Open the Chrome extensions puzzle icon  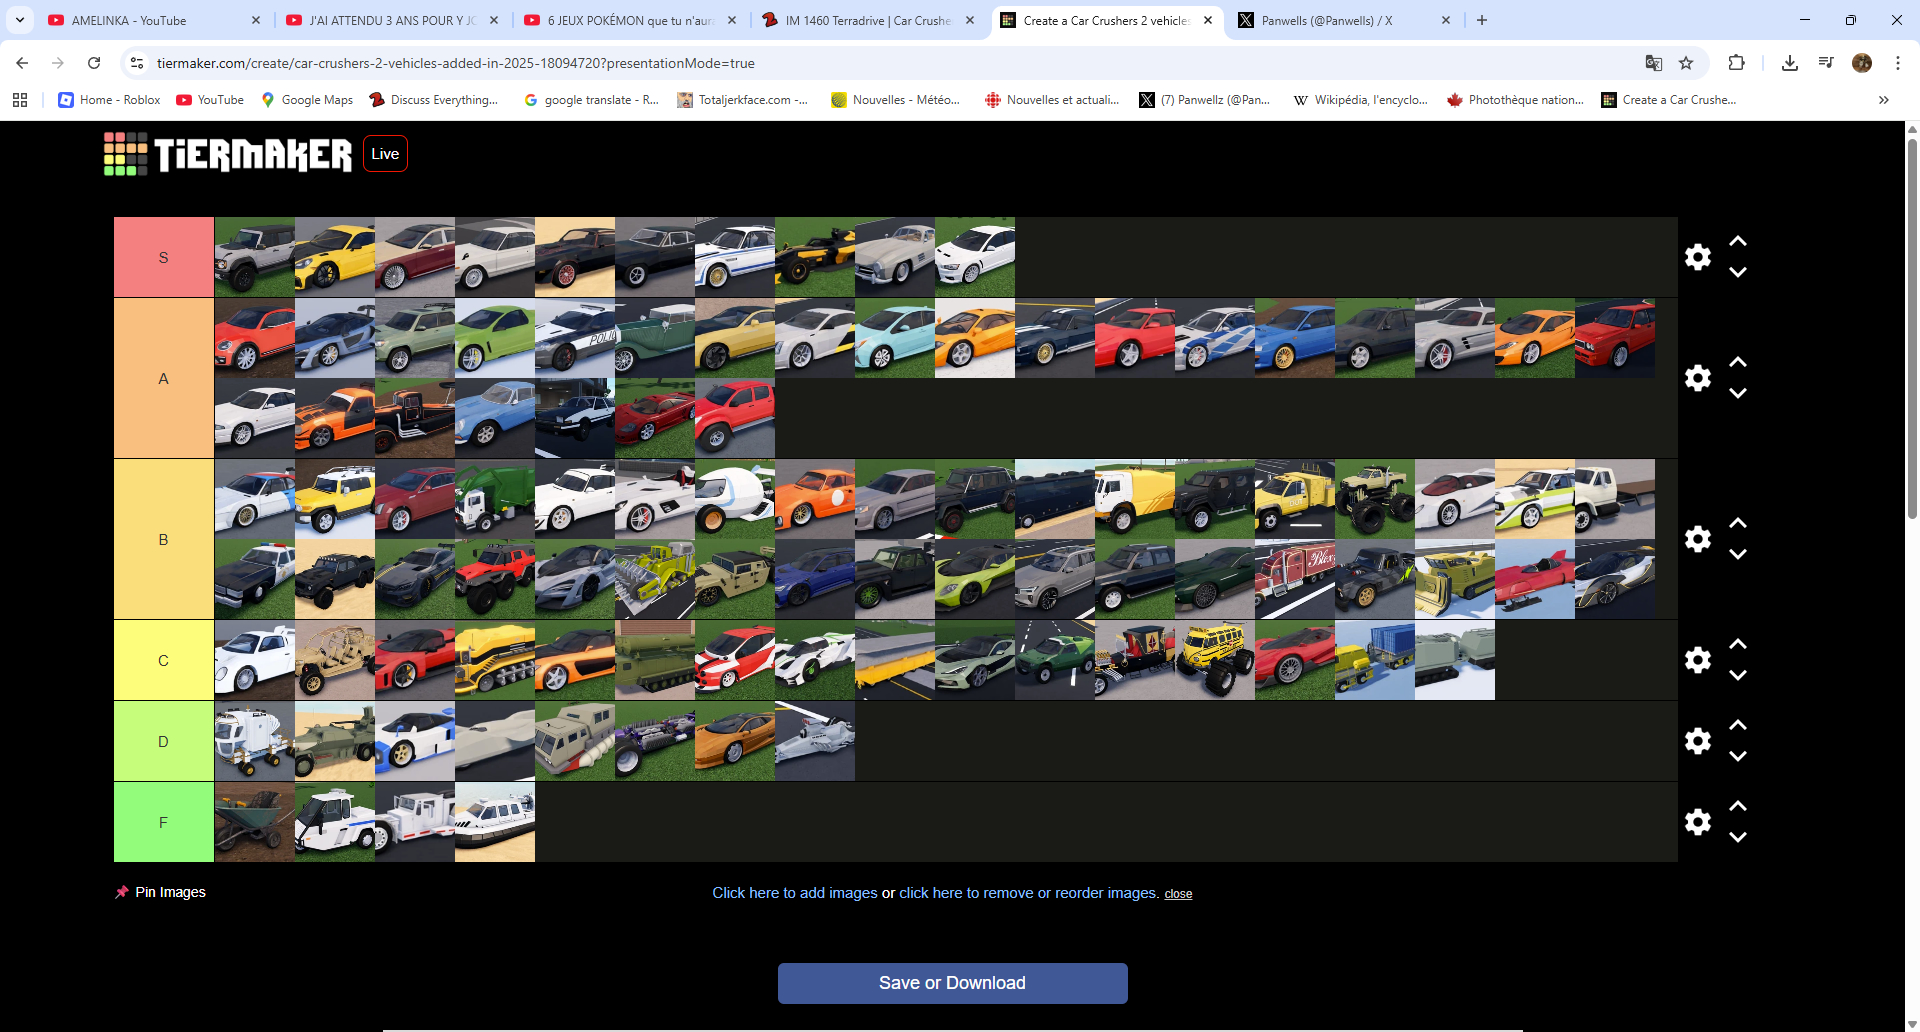coord(1736,63)
